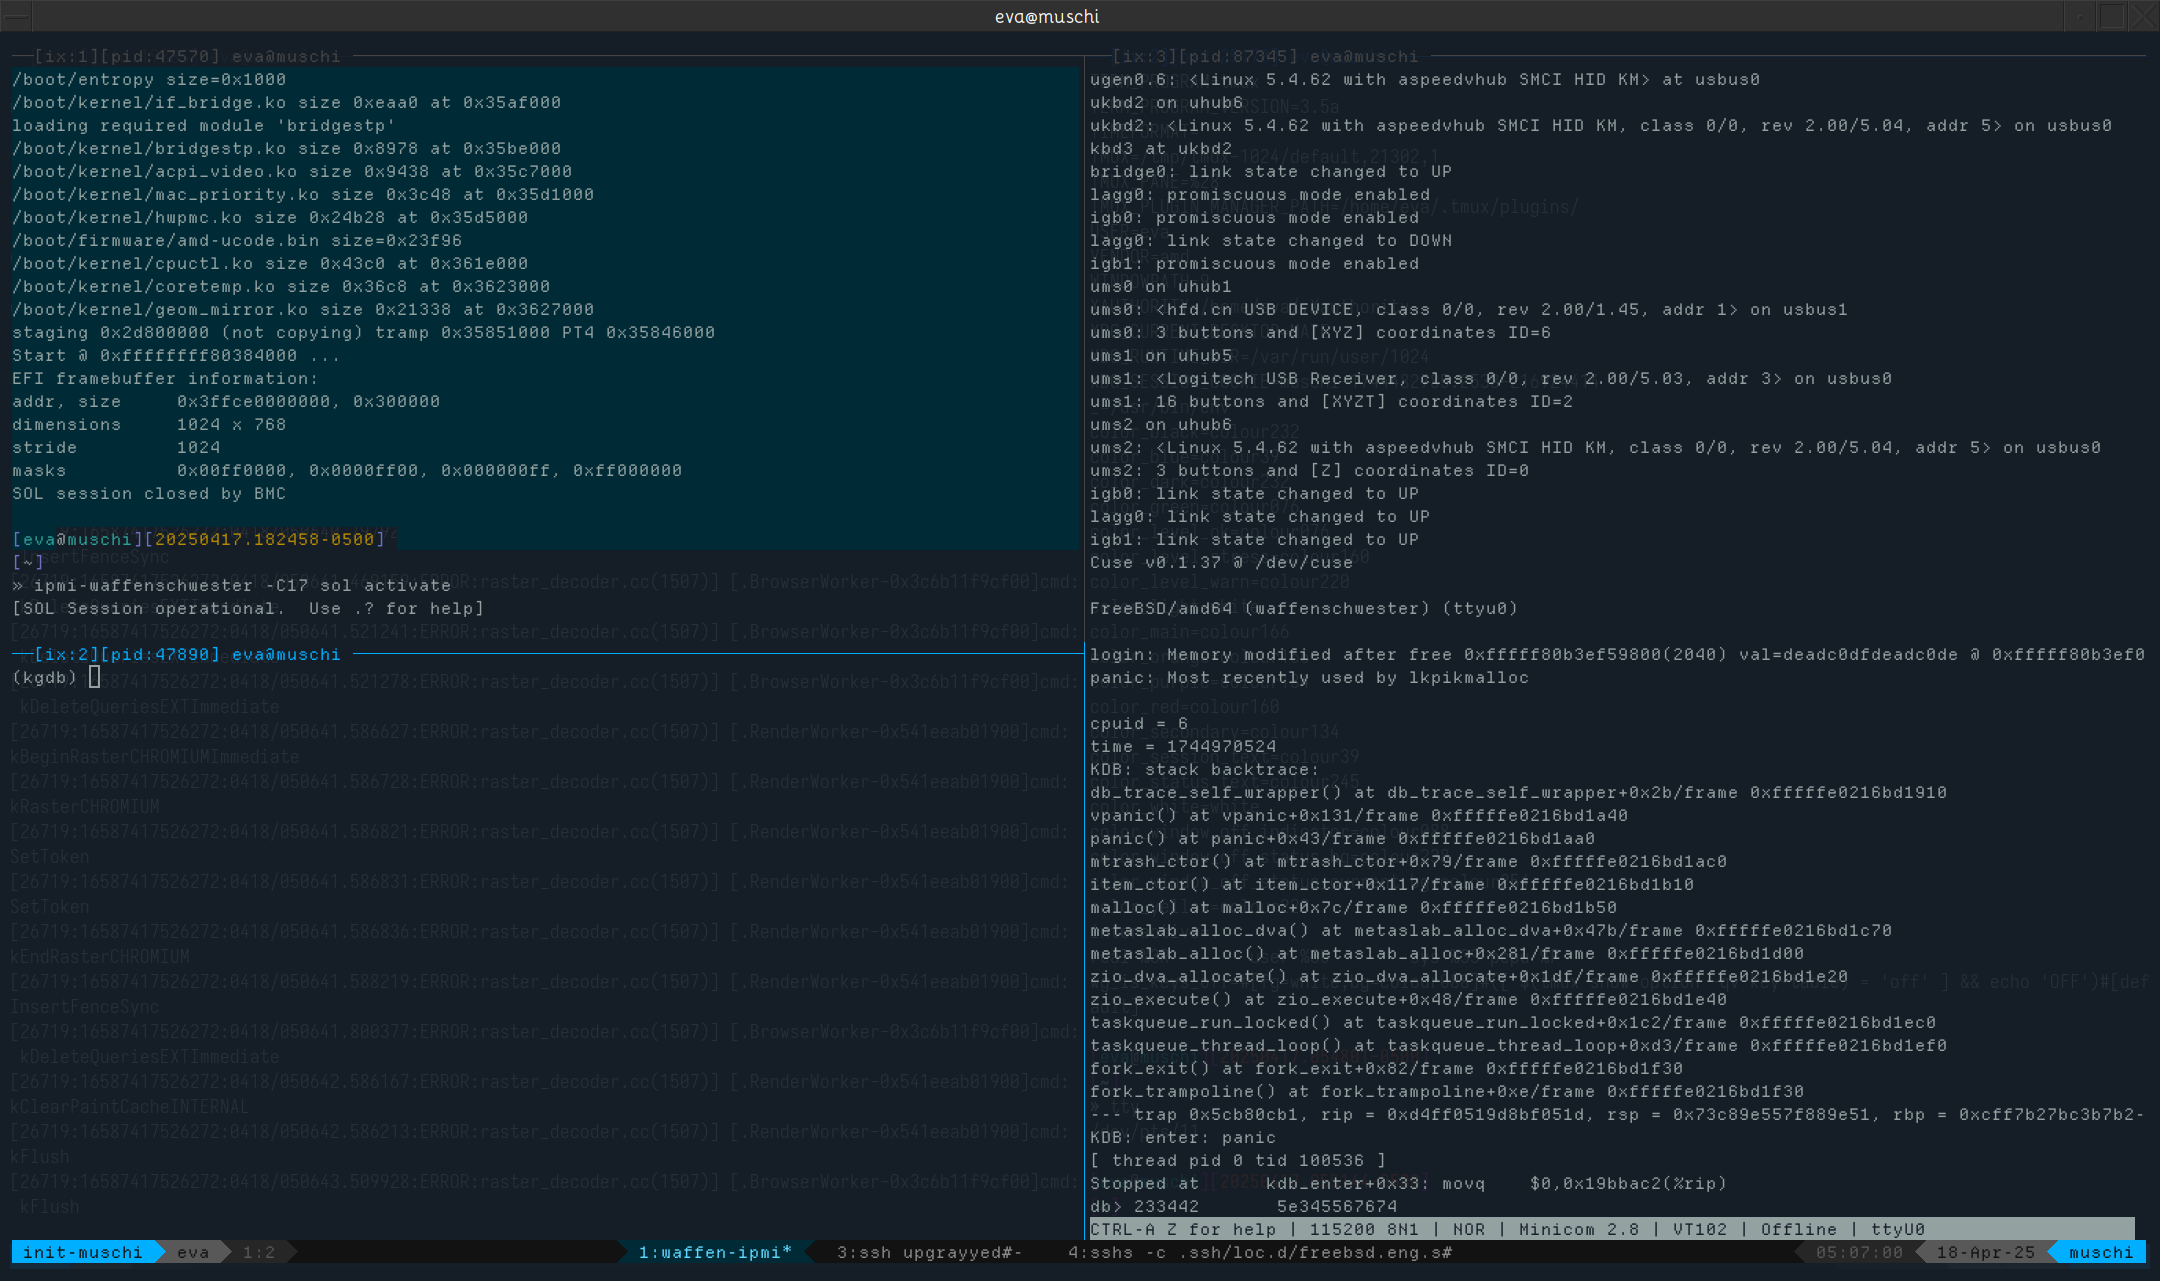Click the 'thread pid 0 tid 100536' line
The image size is (2160, 1281).
(x=1238, y=1160)
